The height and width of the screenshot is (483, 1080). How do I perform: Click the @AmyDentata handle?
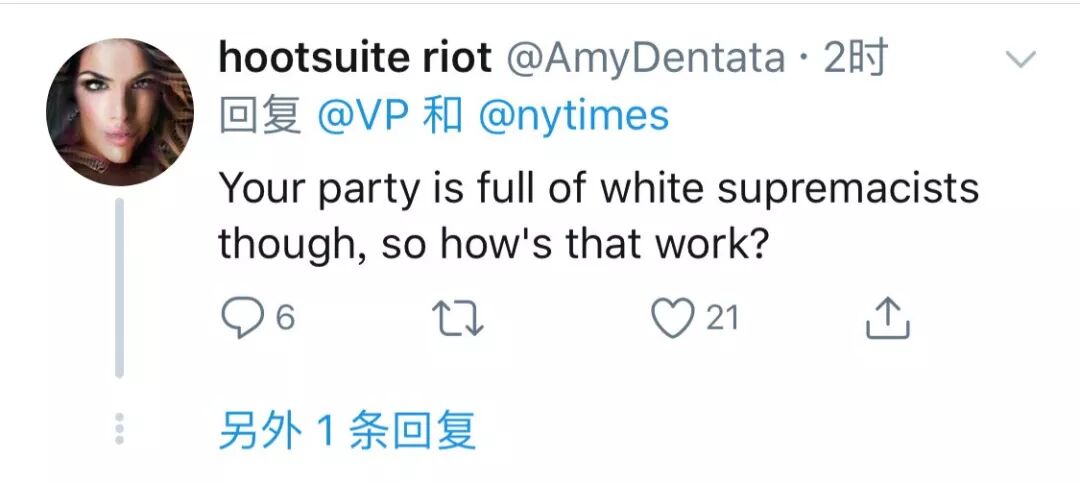[x=646, y=59]
